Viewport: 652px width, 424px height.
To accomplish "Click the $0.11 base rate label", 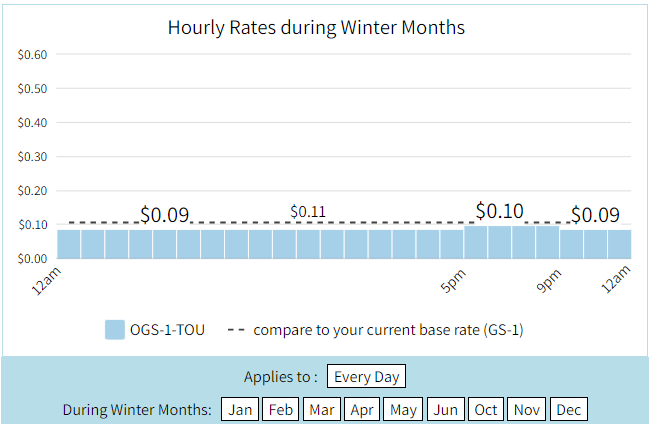I will coord(308,212).
